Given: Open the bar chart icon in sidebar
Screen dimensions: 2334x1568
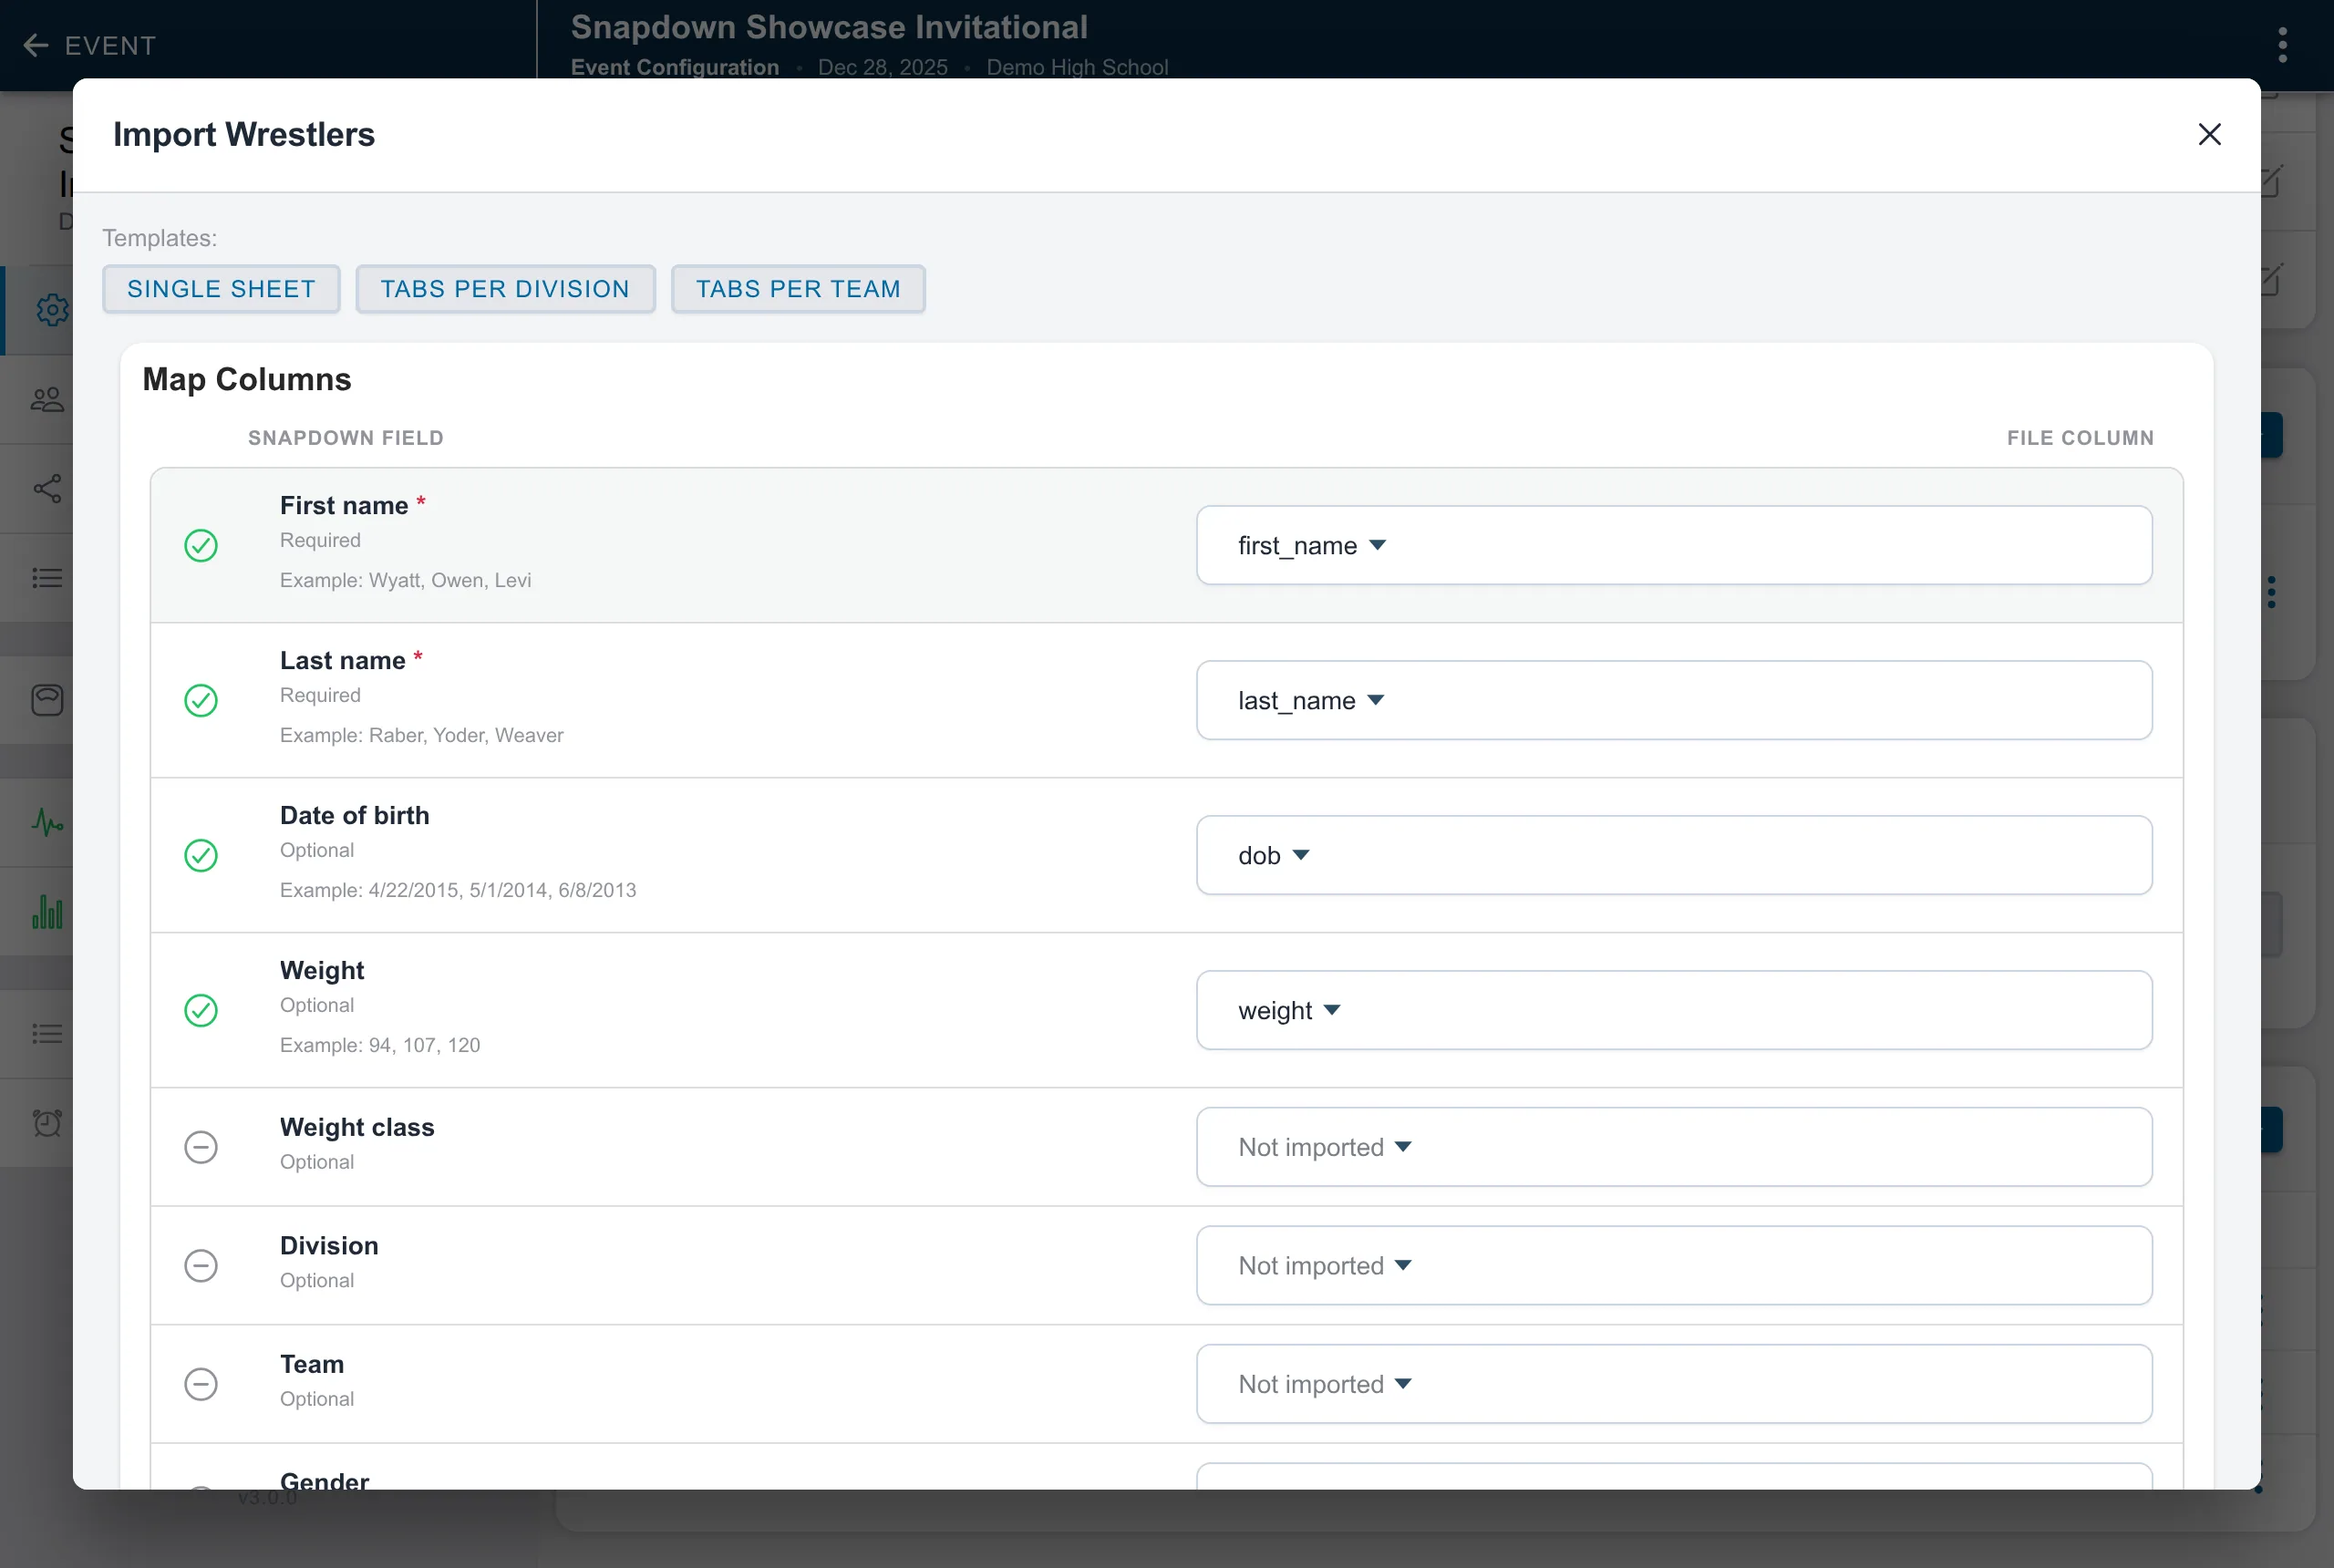Looking at the screenshot, I should (47, 912).
